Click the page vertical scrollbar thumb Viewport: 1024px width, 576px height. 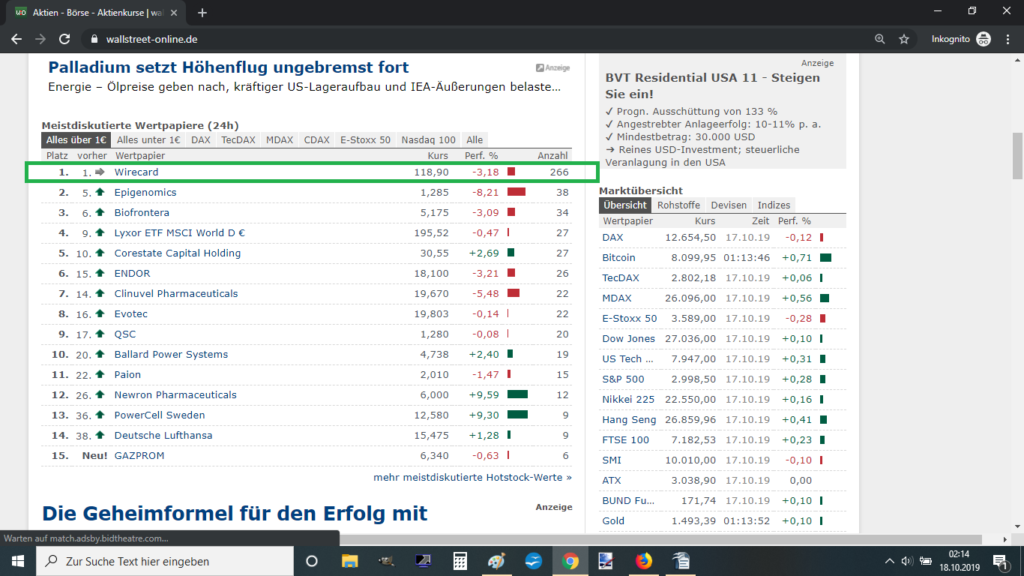(x=1017, y=155)
